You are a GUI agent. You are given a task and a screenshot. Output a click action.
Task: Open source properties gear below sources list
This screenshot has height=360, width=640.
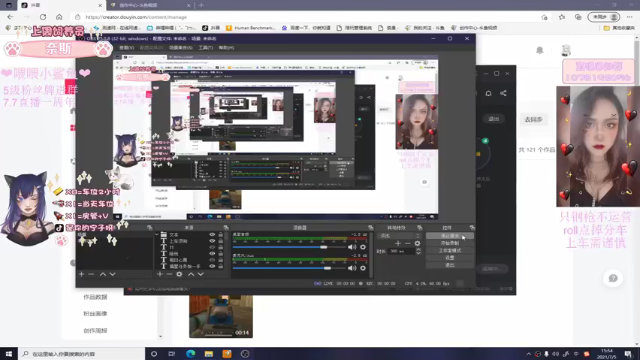179,274
